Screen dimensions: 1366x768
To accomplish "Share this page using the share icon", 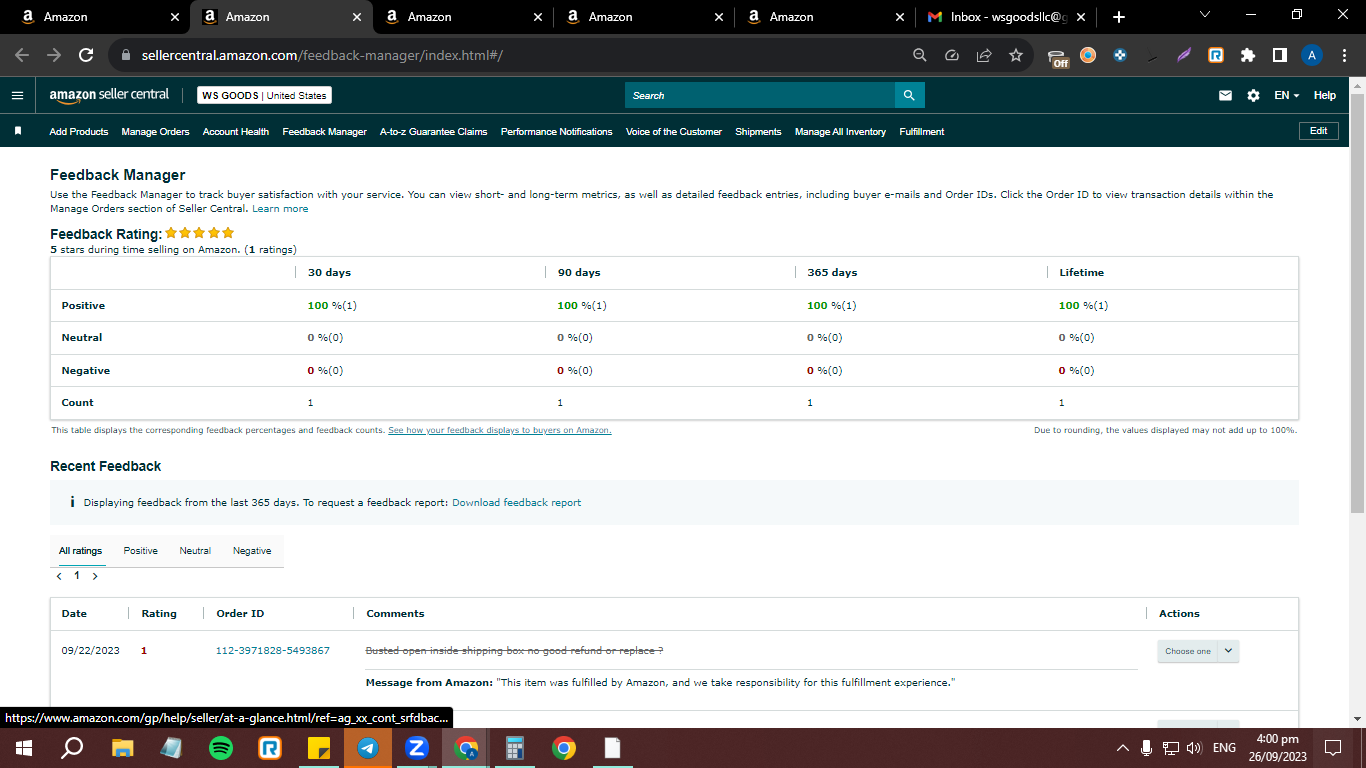I will 984,56.
